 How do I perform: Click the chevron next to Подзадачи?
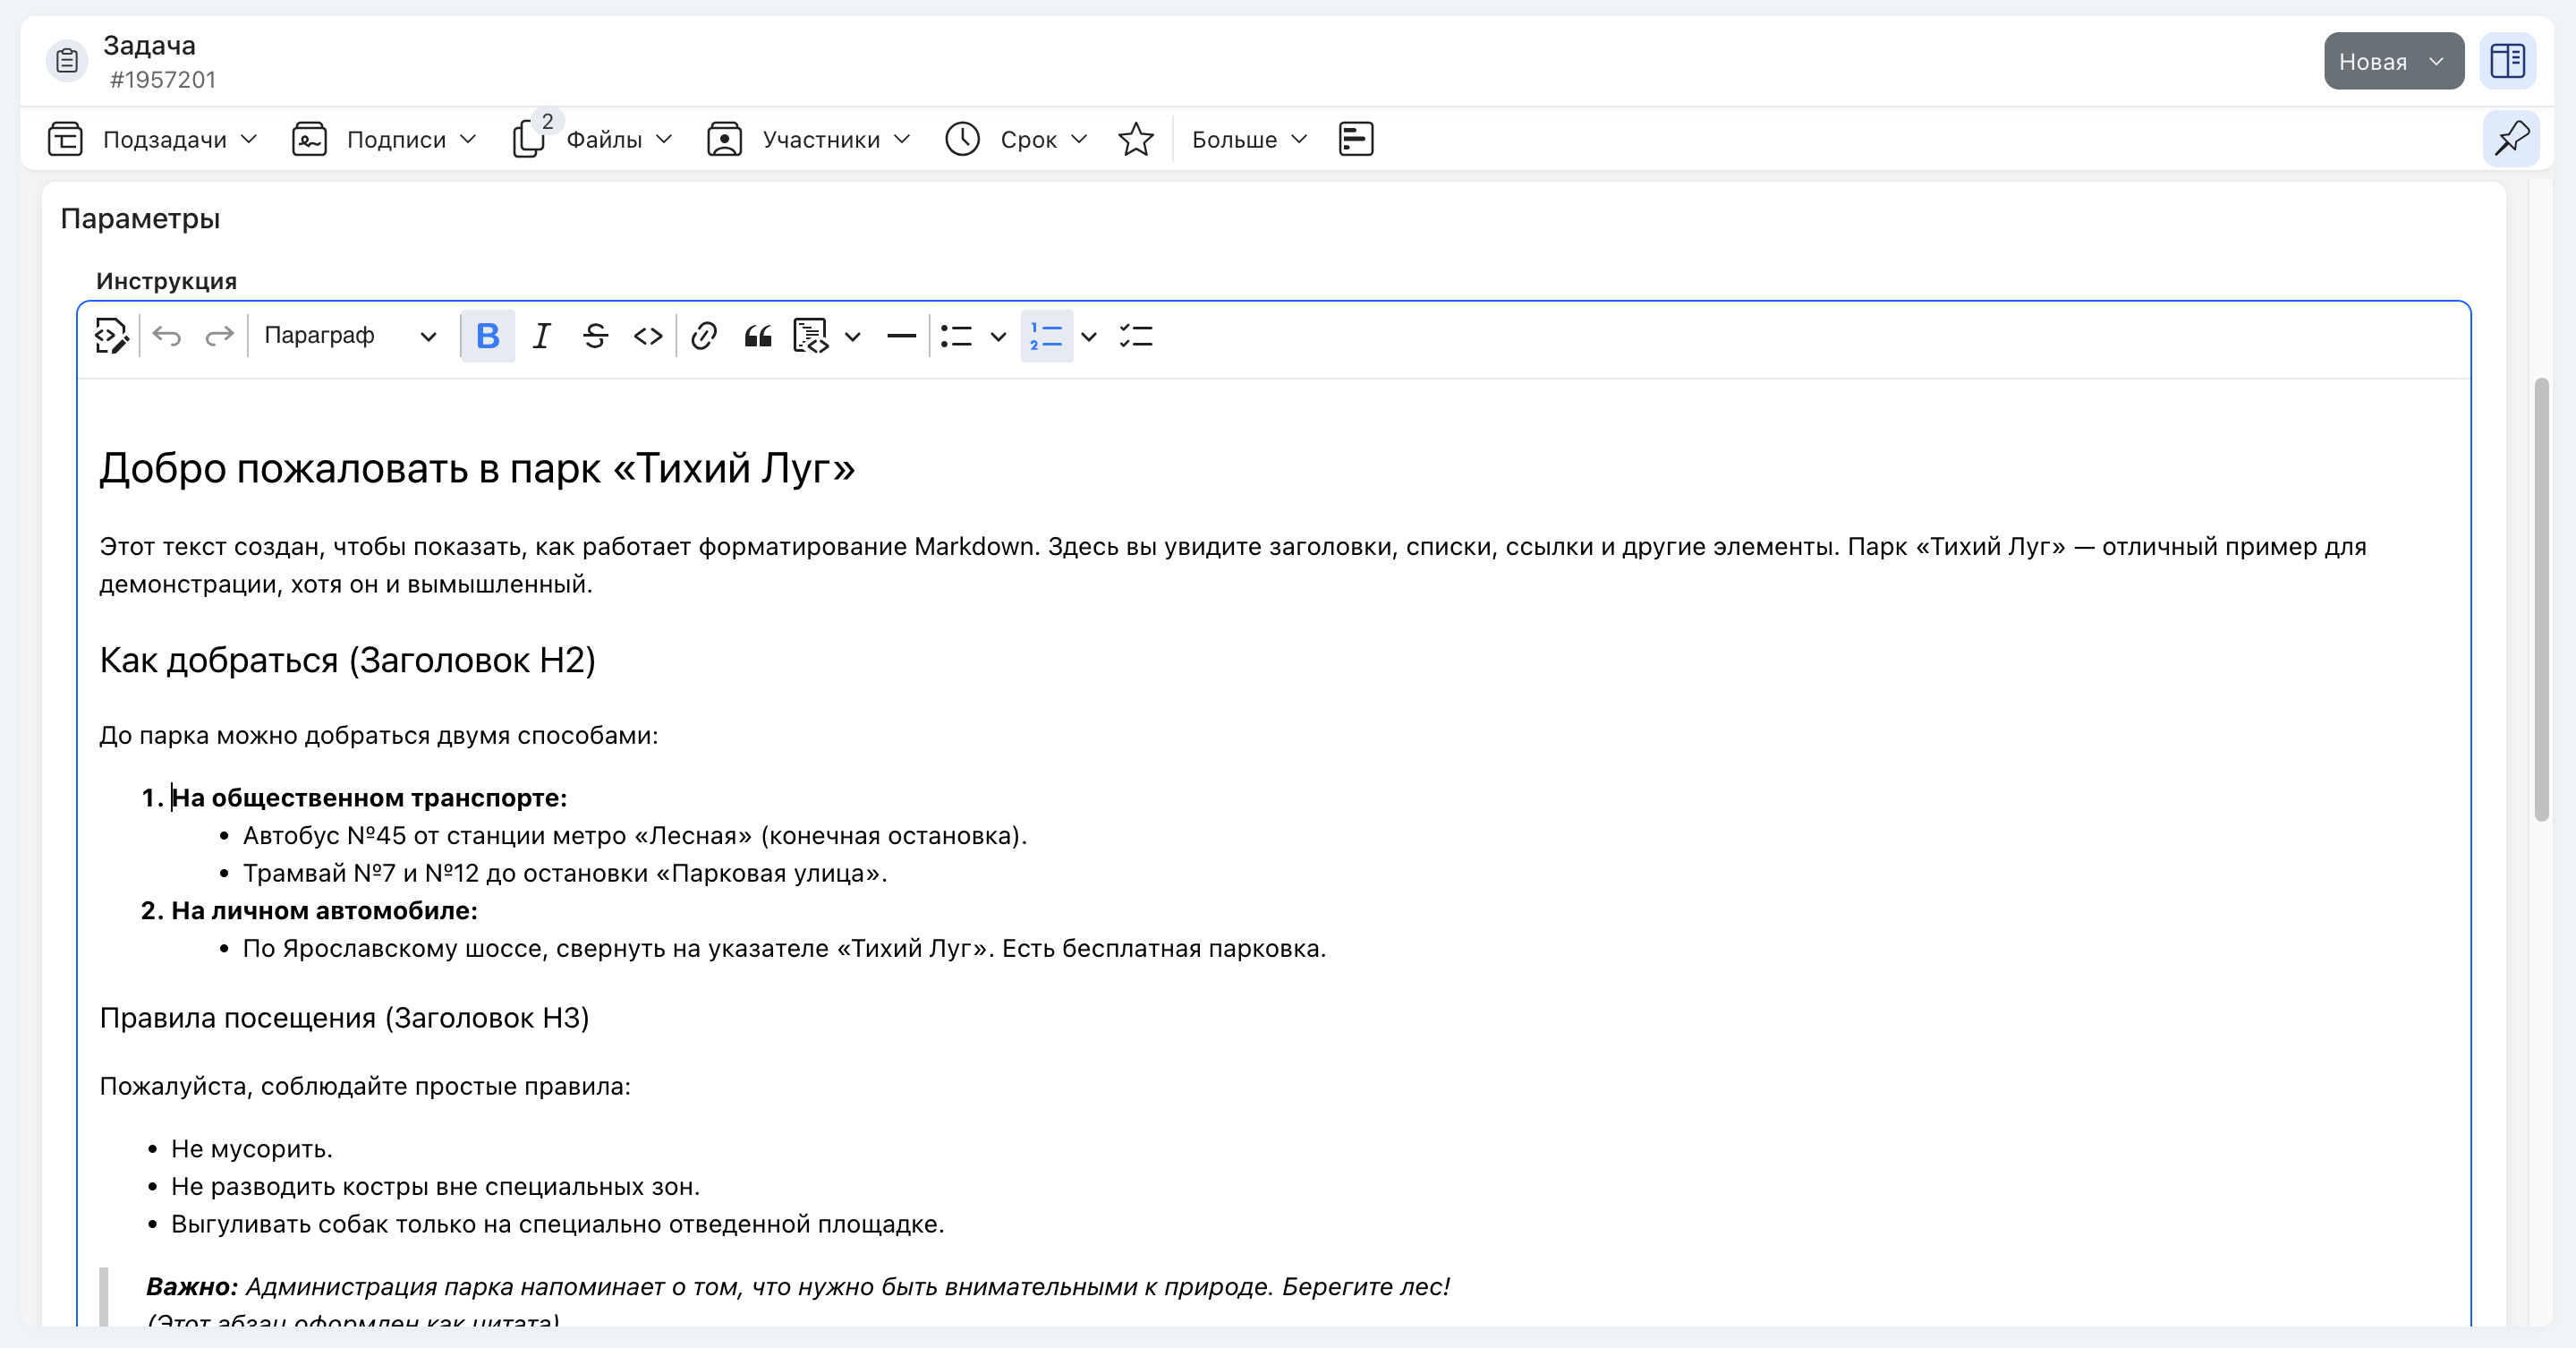point(249,139)
